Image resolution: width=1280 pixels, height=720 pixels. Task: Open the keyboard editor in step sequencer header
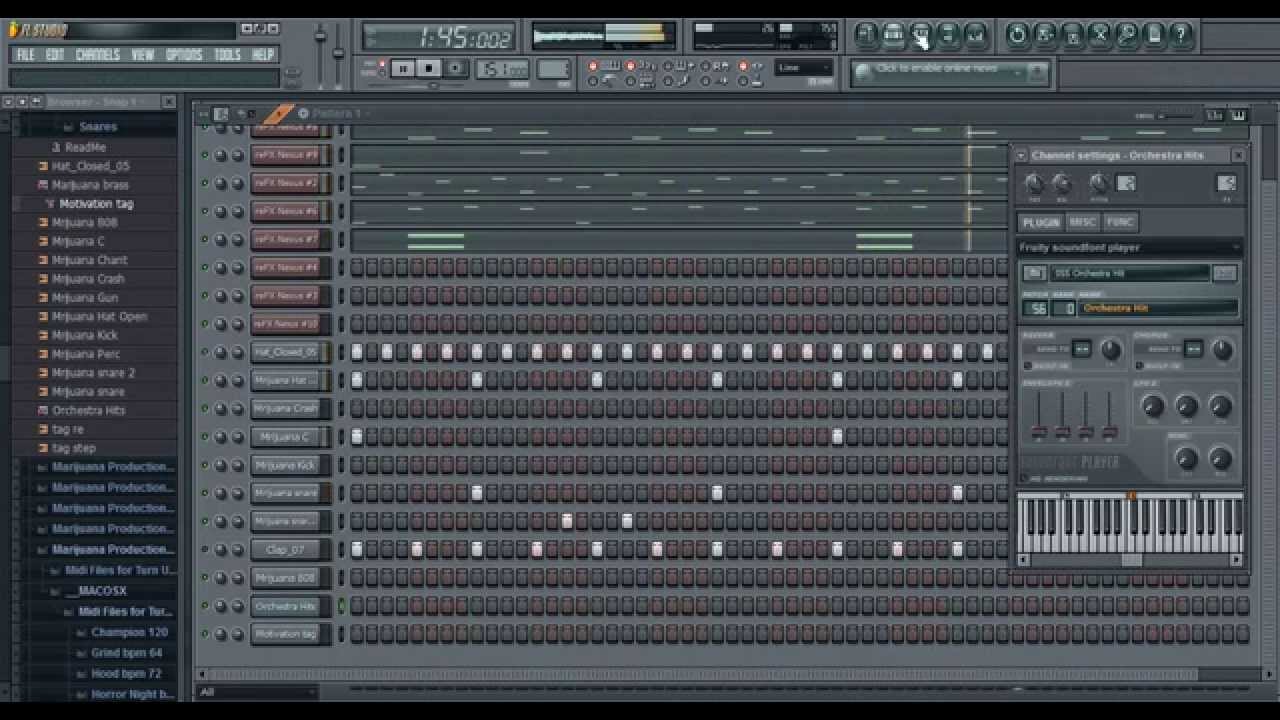pyautogui.click(x=1238, y=115)
